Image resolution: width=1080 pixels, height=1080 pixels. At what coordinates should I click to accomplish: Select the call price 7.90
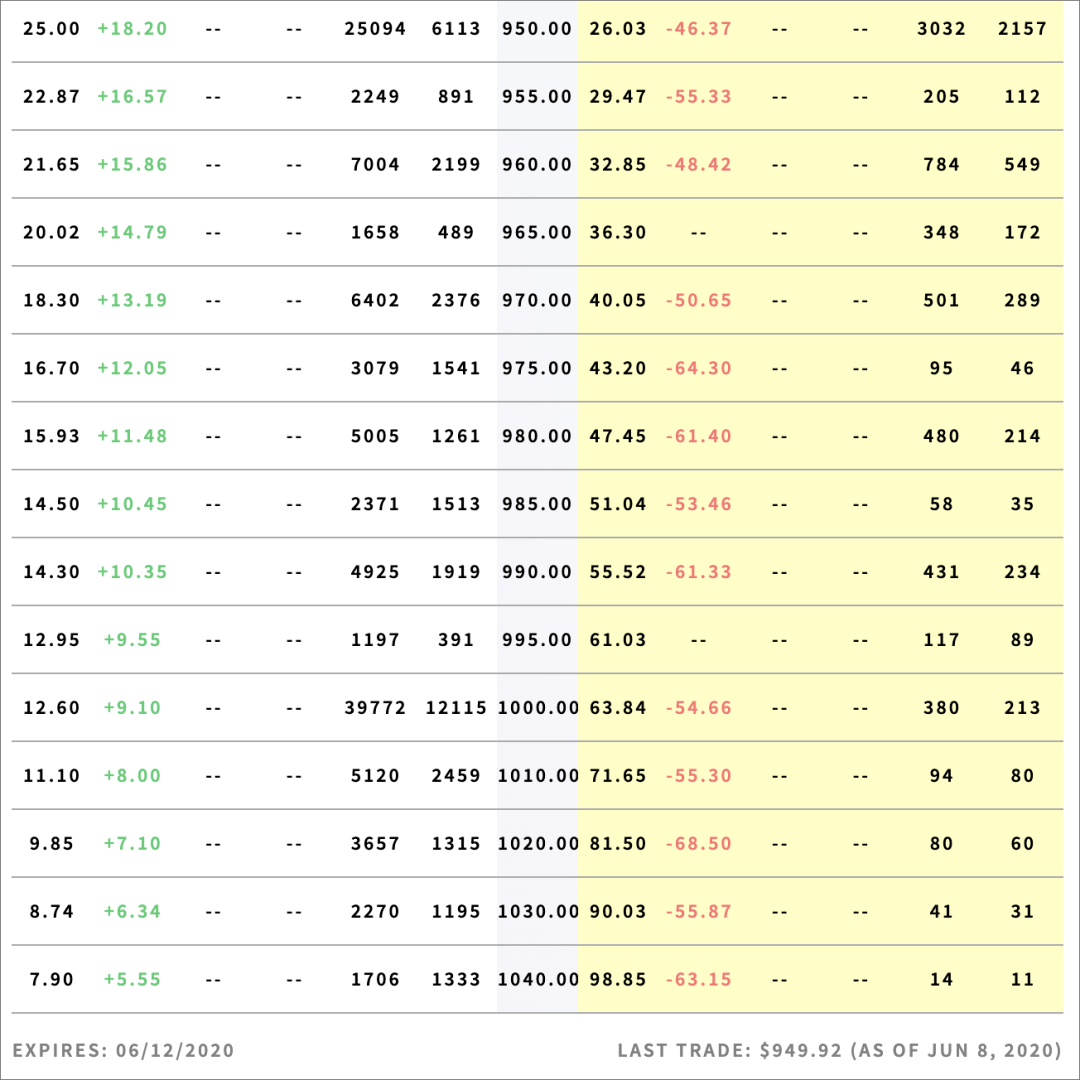point(51,980)
